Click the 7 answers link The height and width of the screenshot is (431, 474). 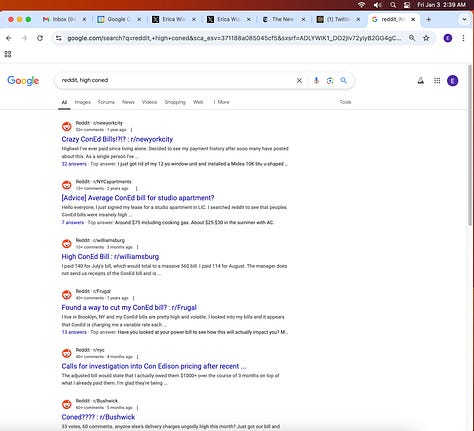coord(73,223)
